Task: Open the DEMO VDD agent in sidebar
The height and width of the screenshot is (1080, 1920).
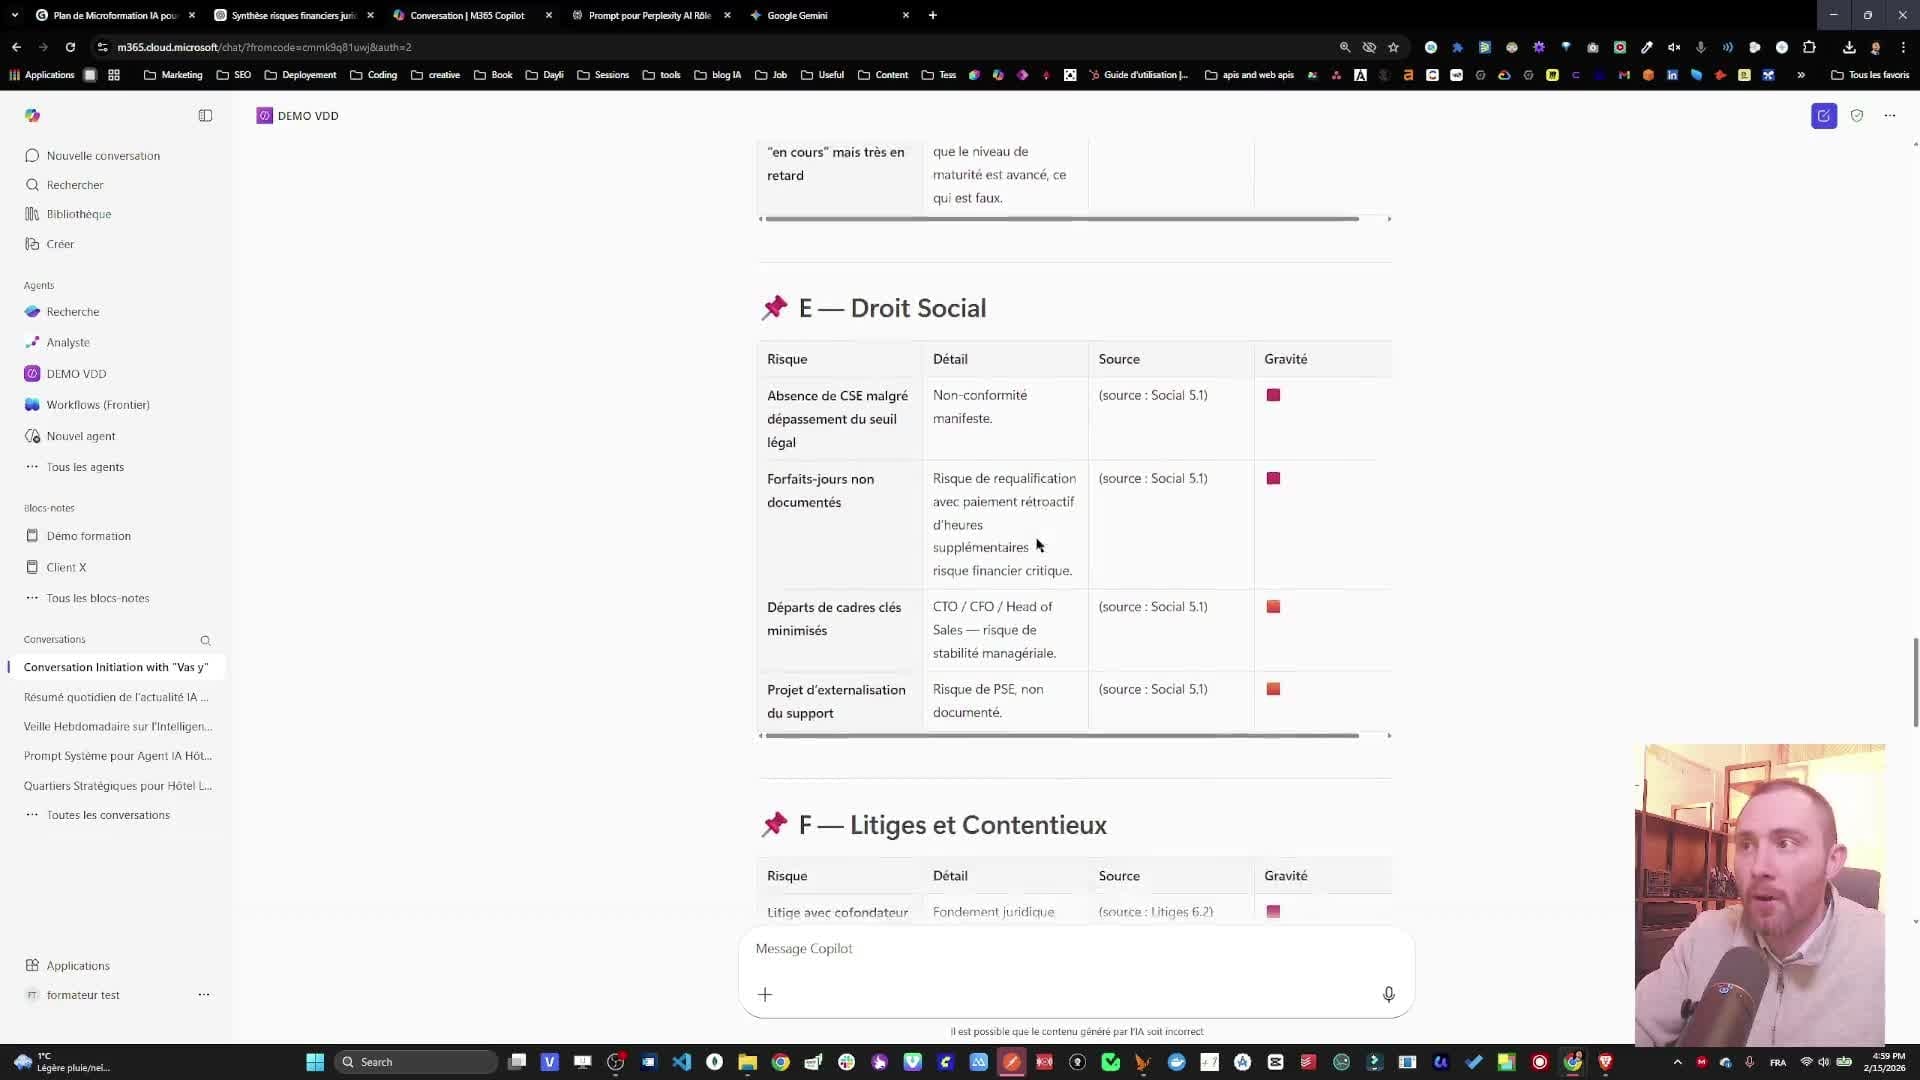Action: (76, 374)
